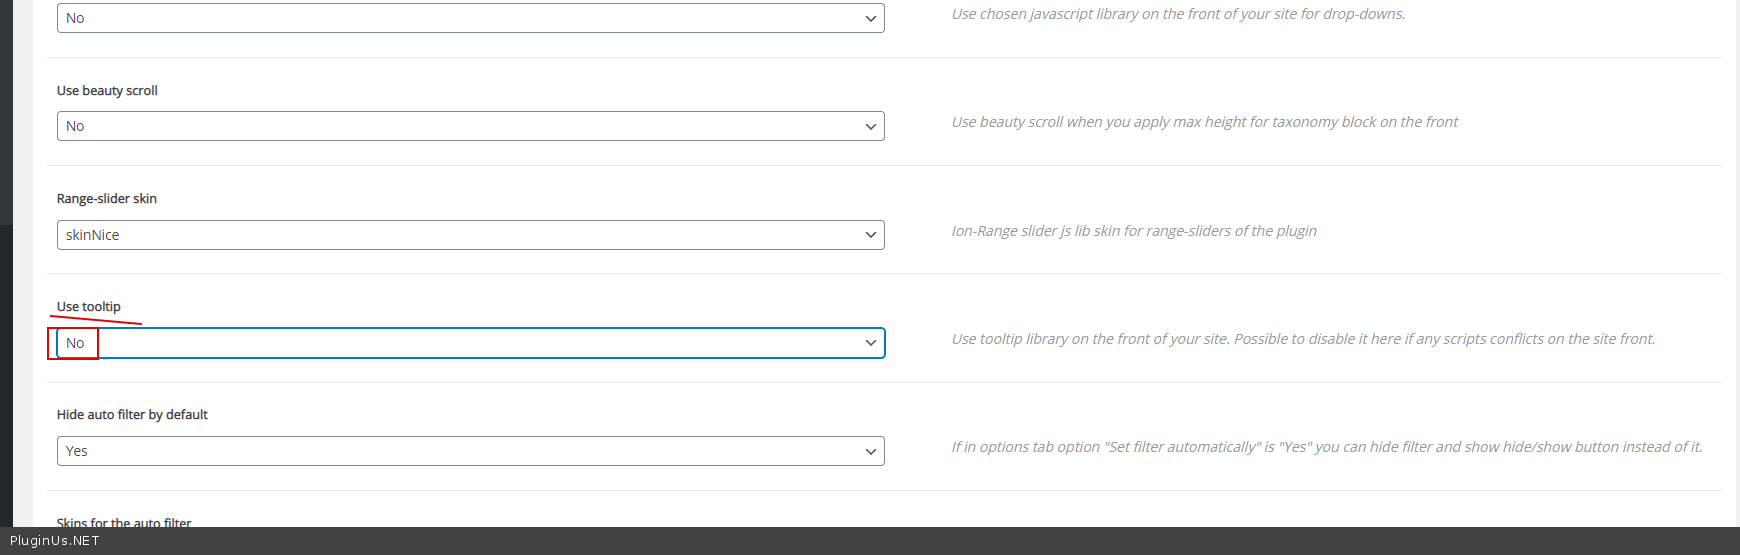
Task: Click the "Use beauty scroll" field label
Action: (x=107, y=91)
